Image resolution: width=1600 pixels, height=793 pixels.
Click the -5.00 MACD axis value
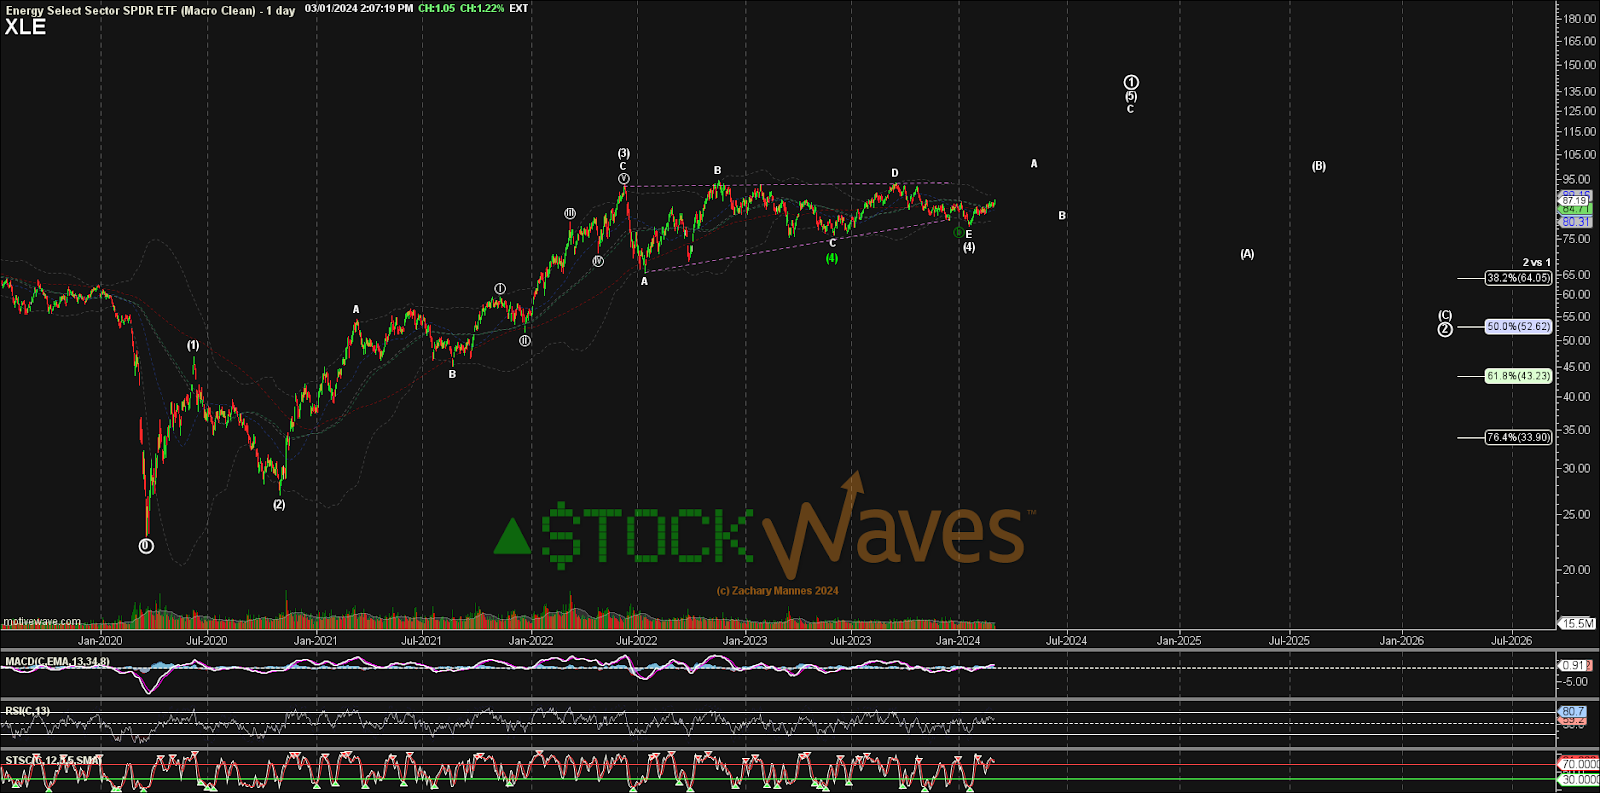click(x=1575, y=682)
